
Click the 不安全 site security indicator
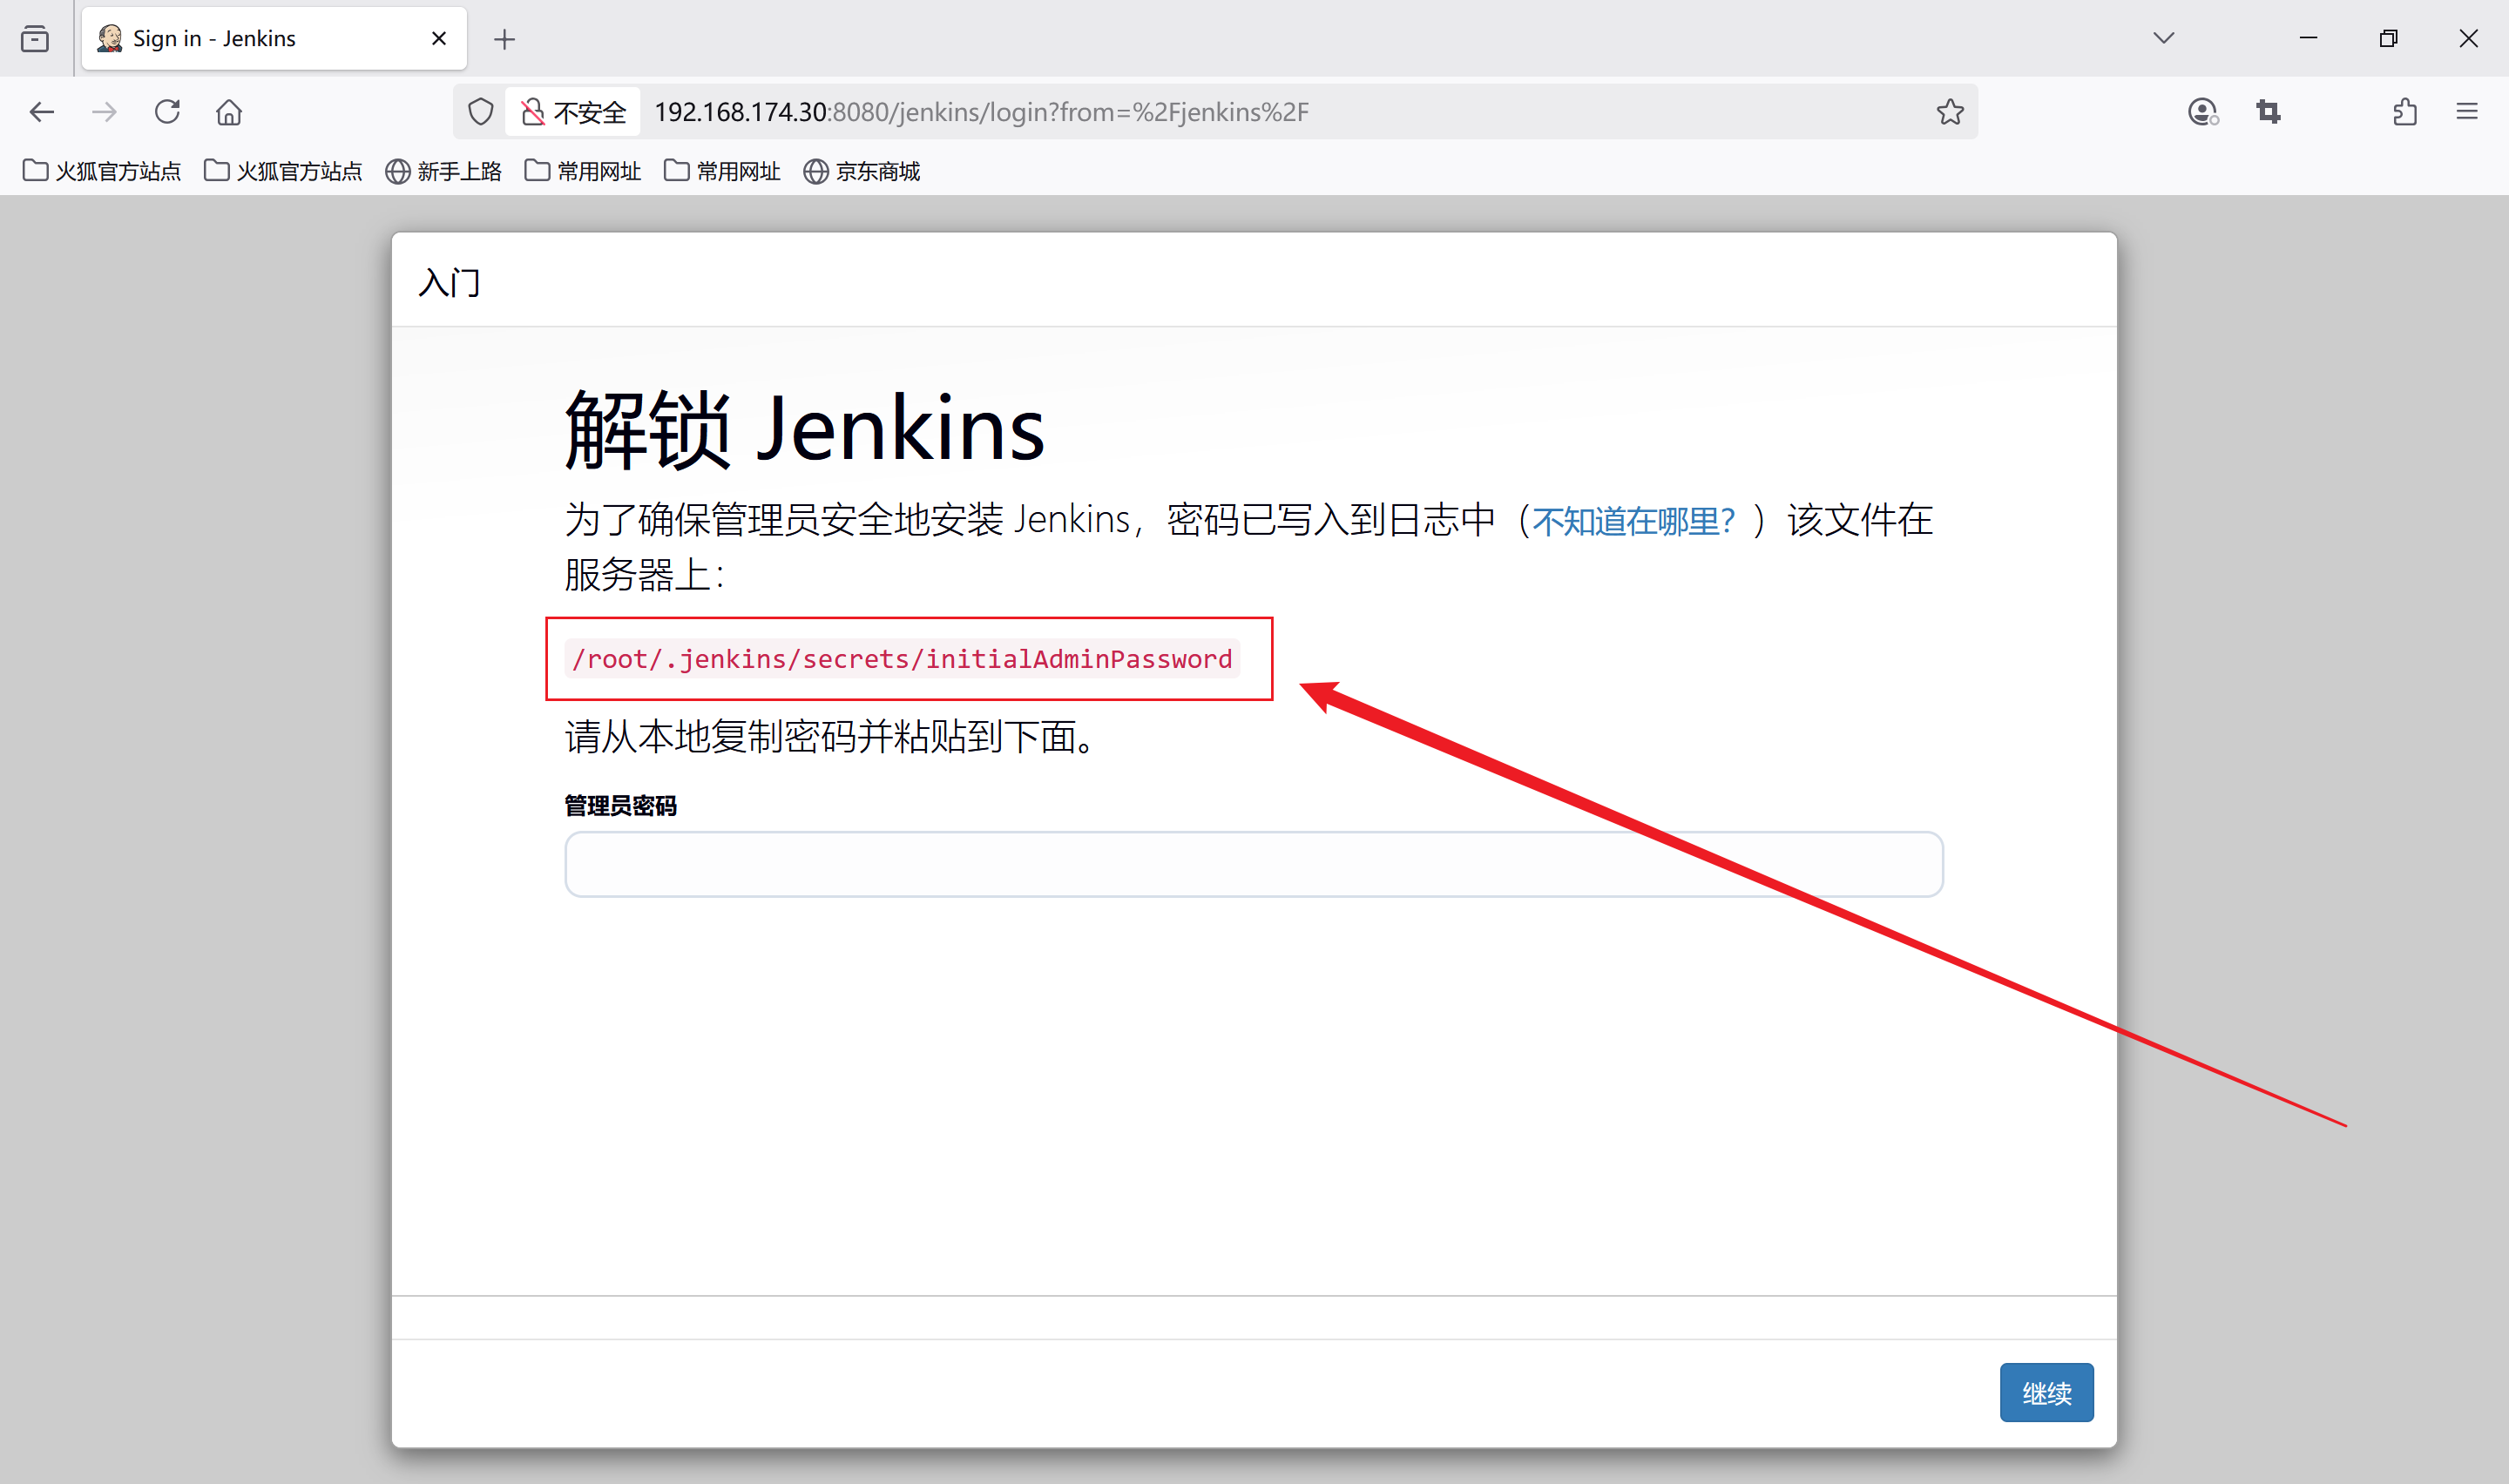(574, 112)
